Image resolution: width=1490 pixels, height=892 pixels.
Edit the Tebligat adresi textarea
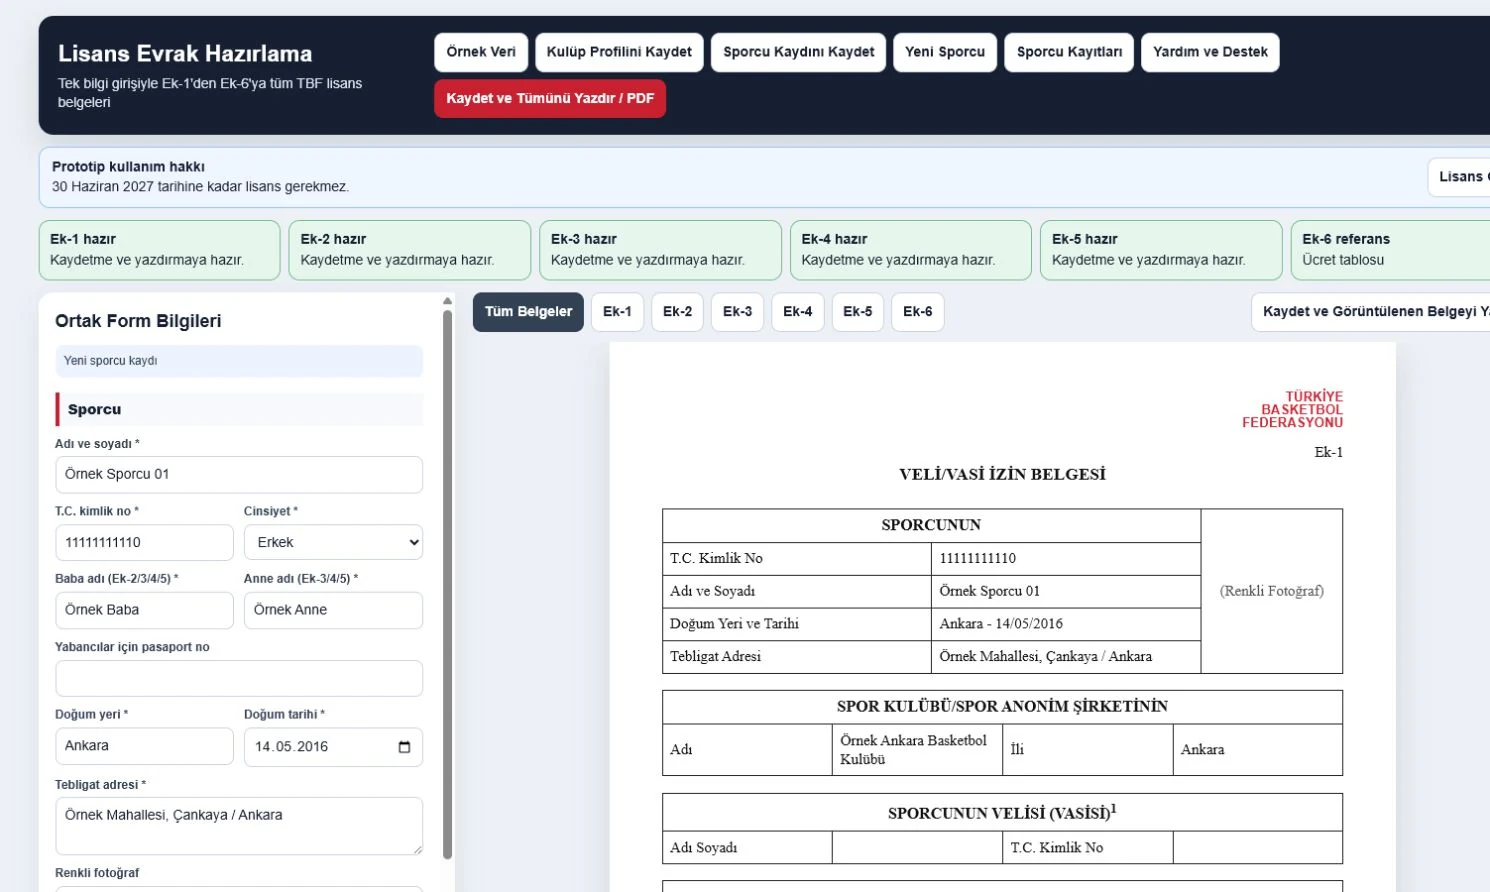coord(239,826)
